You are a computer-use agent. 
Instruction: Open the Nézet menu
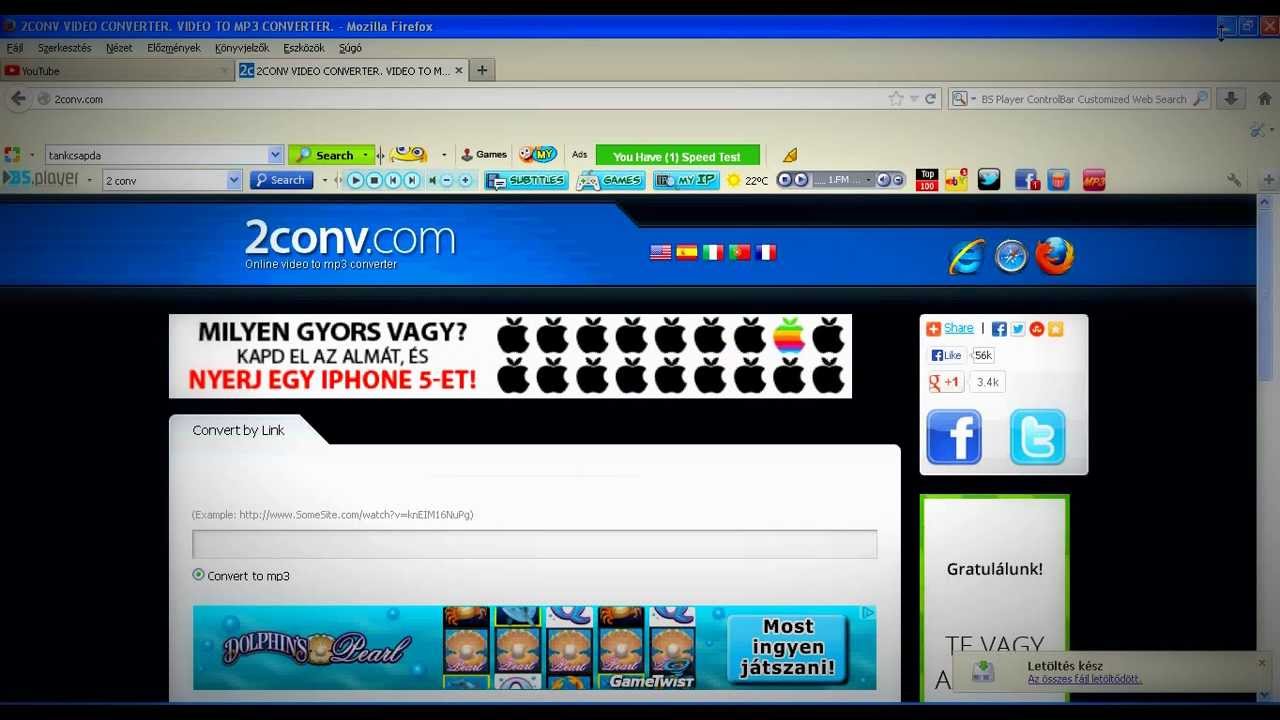click(119, 48)
